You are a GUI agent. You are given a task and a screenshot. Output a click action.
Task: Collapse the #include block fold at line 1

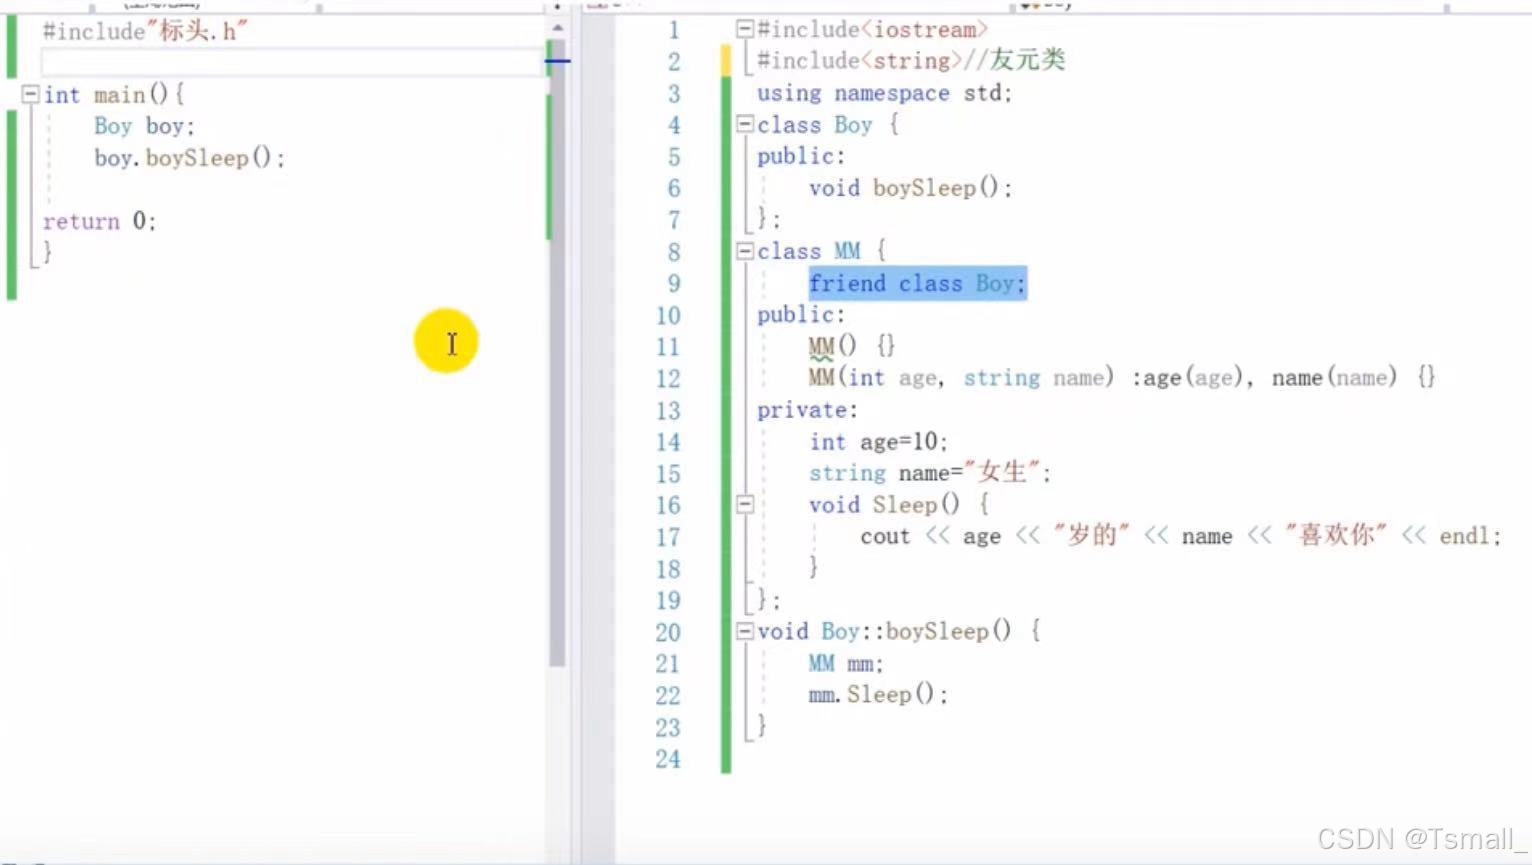(745, 30)
